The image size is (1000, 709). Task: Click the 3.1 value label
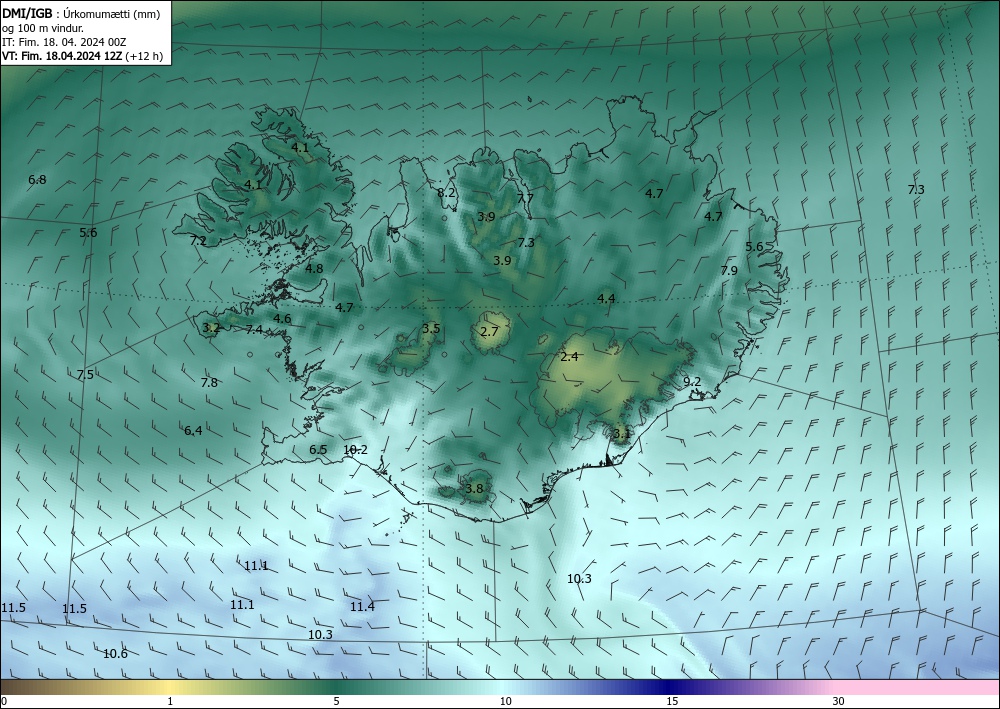pyautogui.click(x=622, y=434)
